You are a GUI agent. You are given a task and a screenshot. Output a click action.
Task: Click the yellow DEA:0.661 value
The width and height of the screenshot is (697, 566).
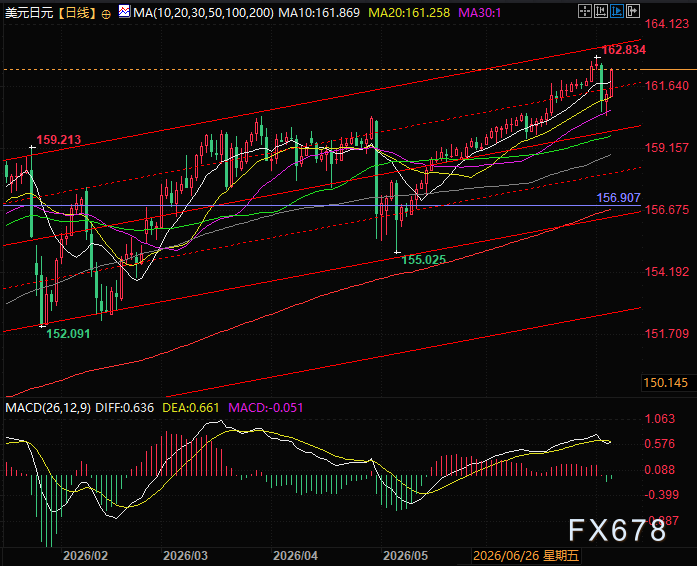[191, 408]
